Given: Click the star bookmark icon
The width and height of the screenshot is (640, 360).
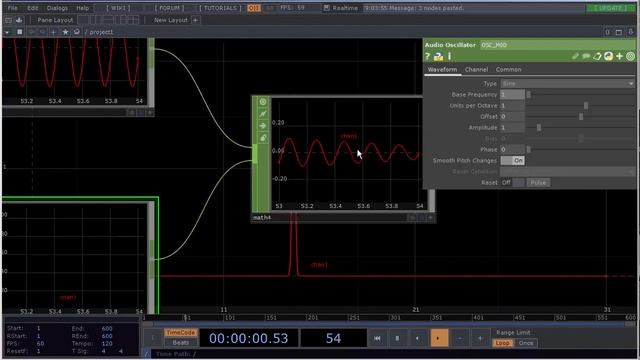Looking at the screenshot, I should pos(65,32).
